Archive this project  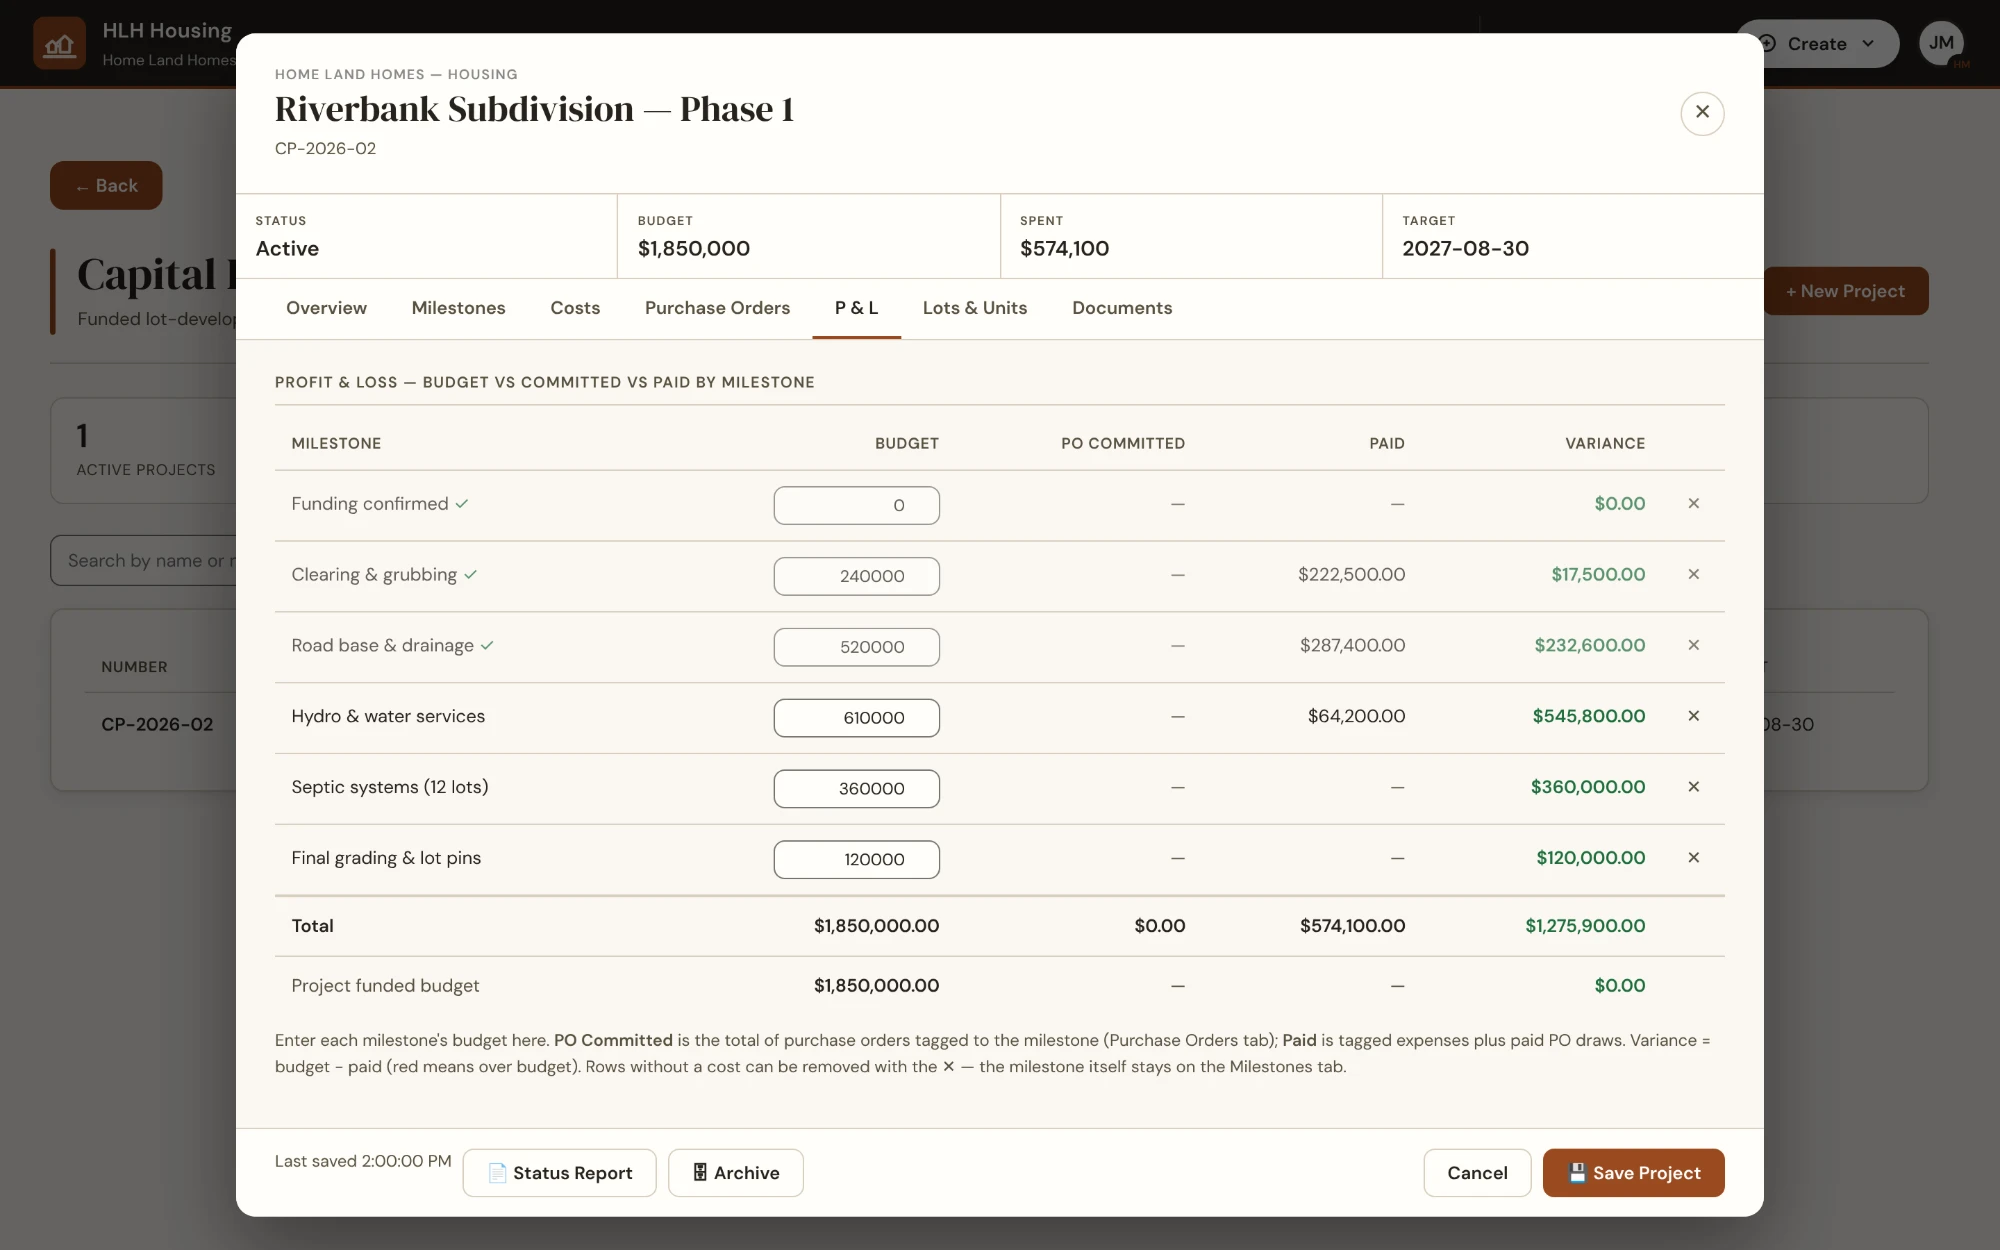point(735,1173)
